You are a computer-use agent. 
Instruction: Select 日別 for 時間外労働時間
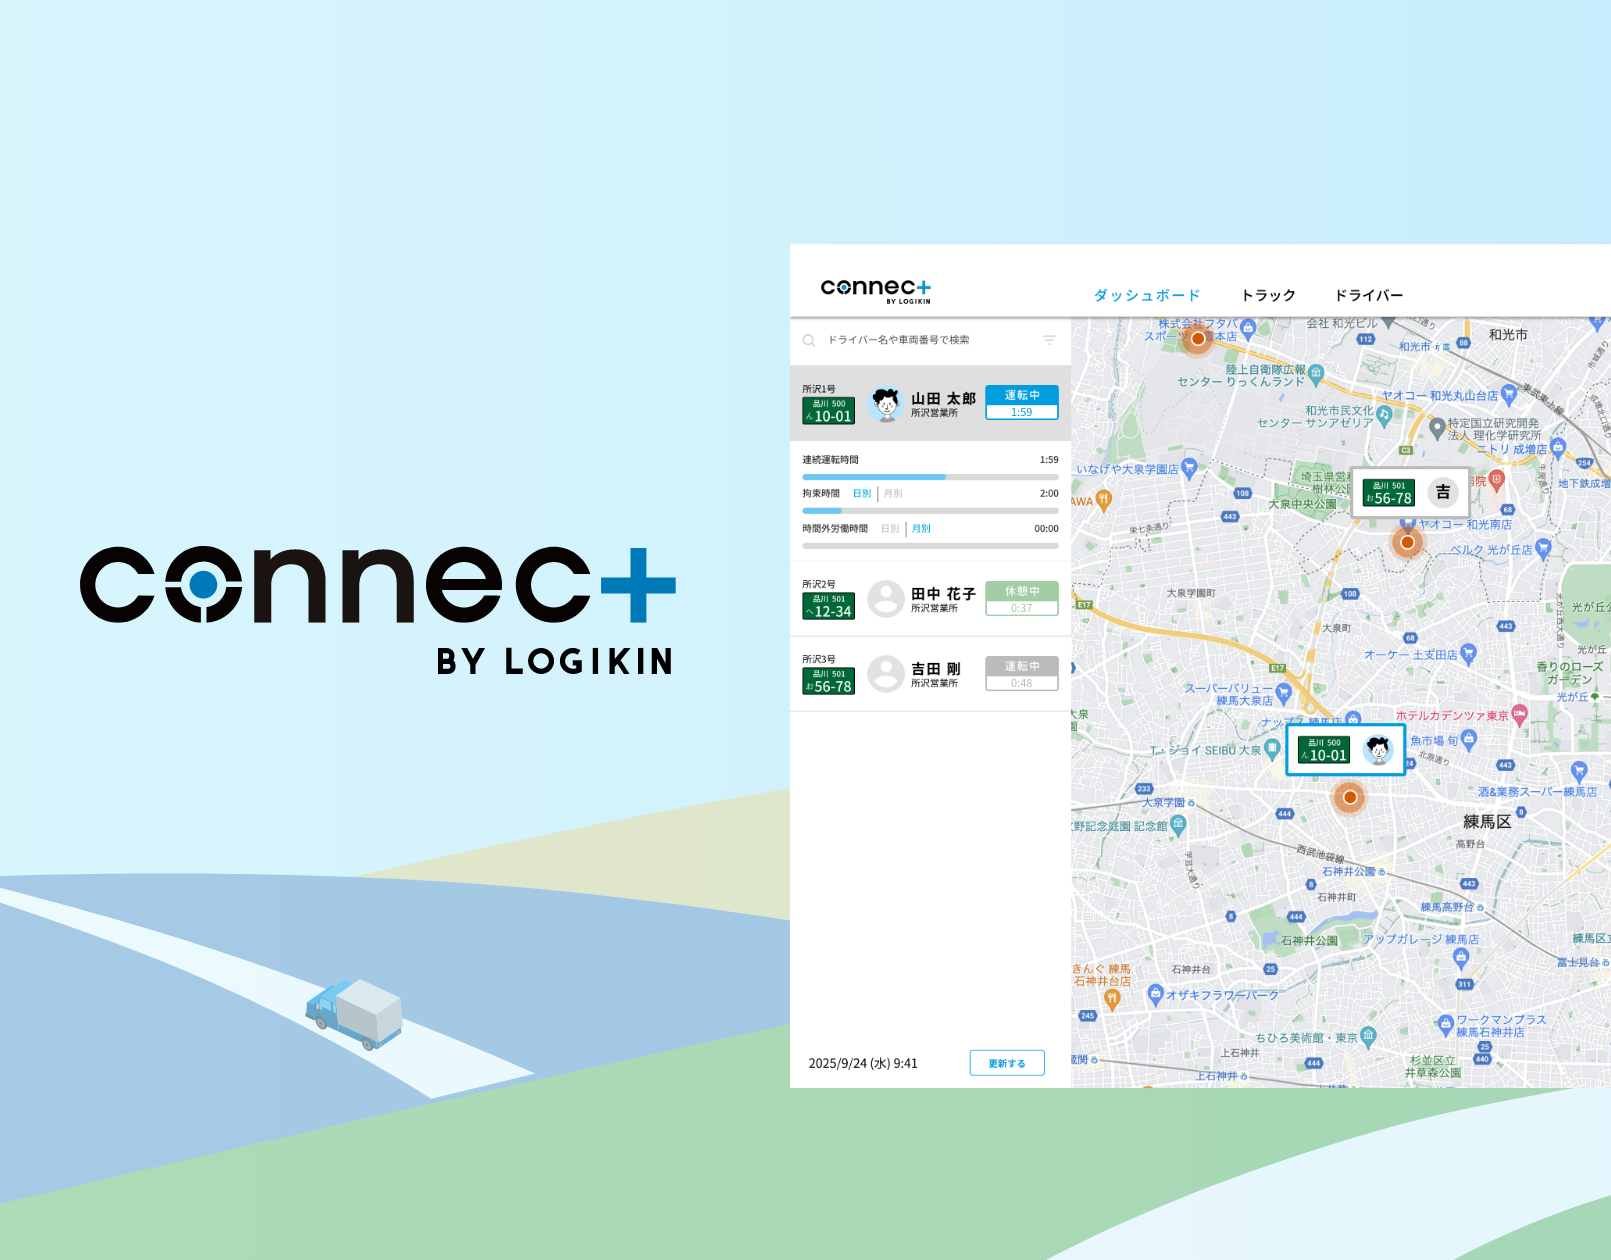click(x=890, y=529)
